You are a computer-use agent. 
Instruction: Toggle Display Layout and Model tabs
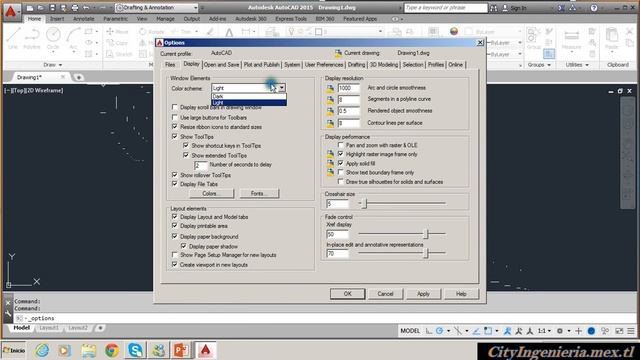[x=175, y=217]
